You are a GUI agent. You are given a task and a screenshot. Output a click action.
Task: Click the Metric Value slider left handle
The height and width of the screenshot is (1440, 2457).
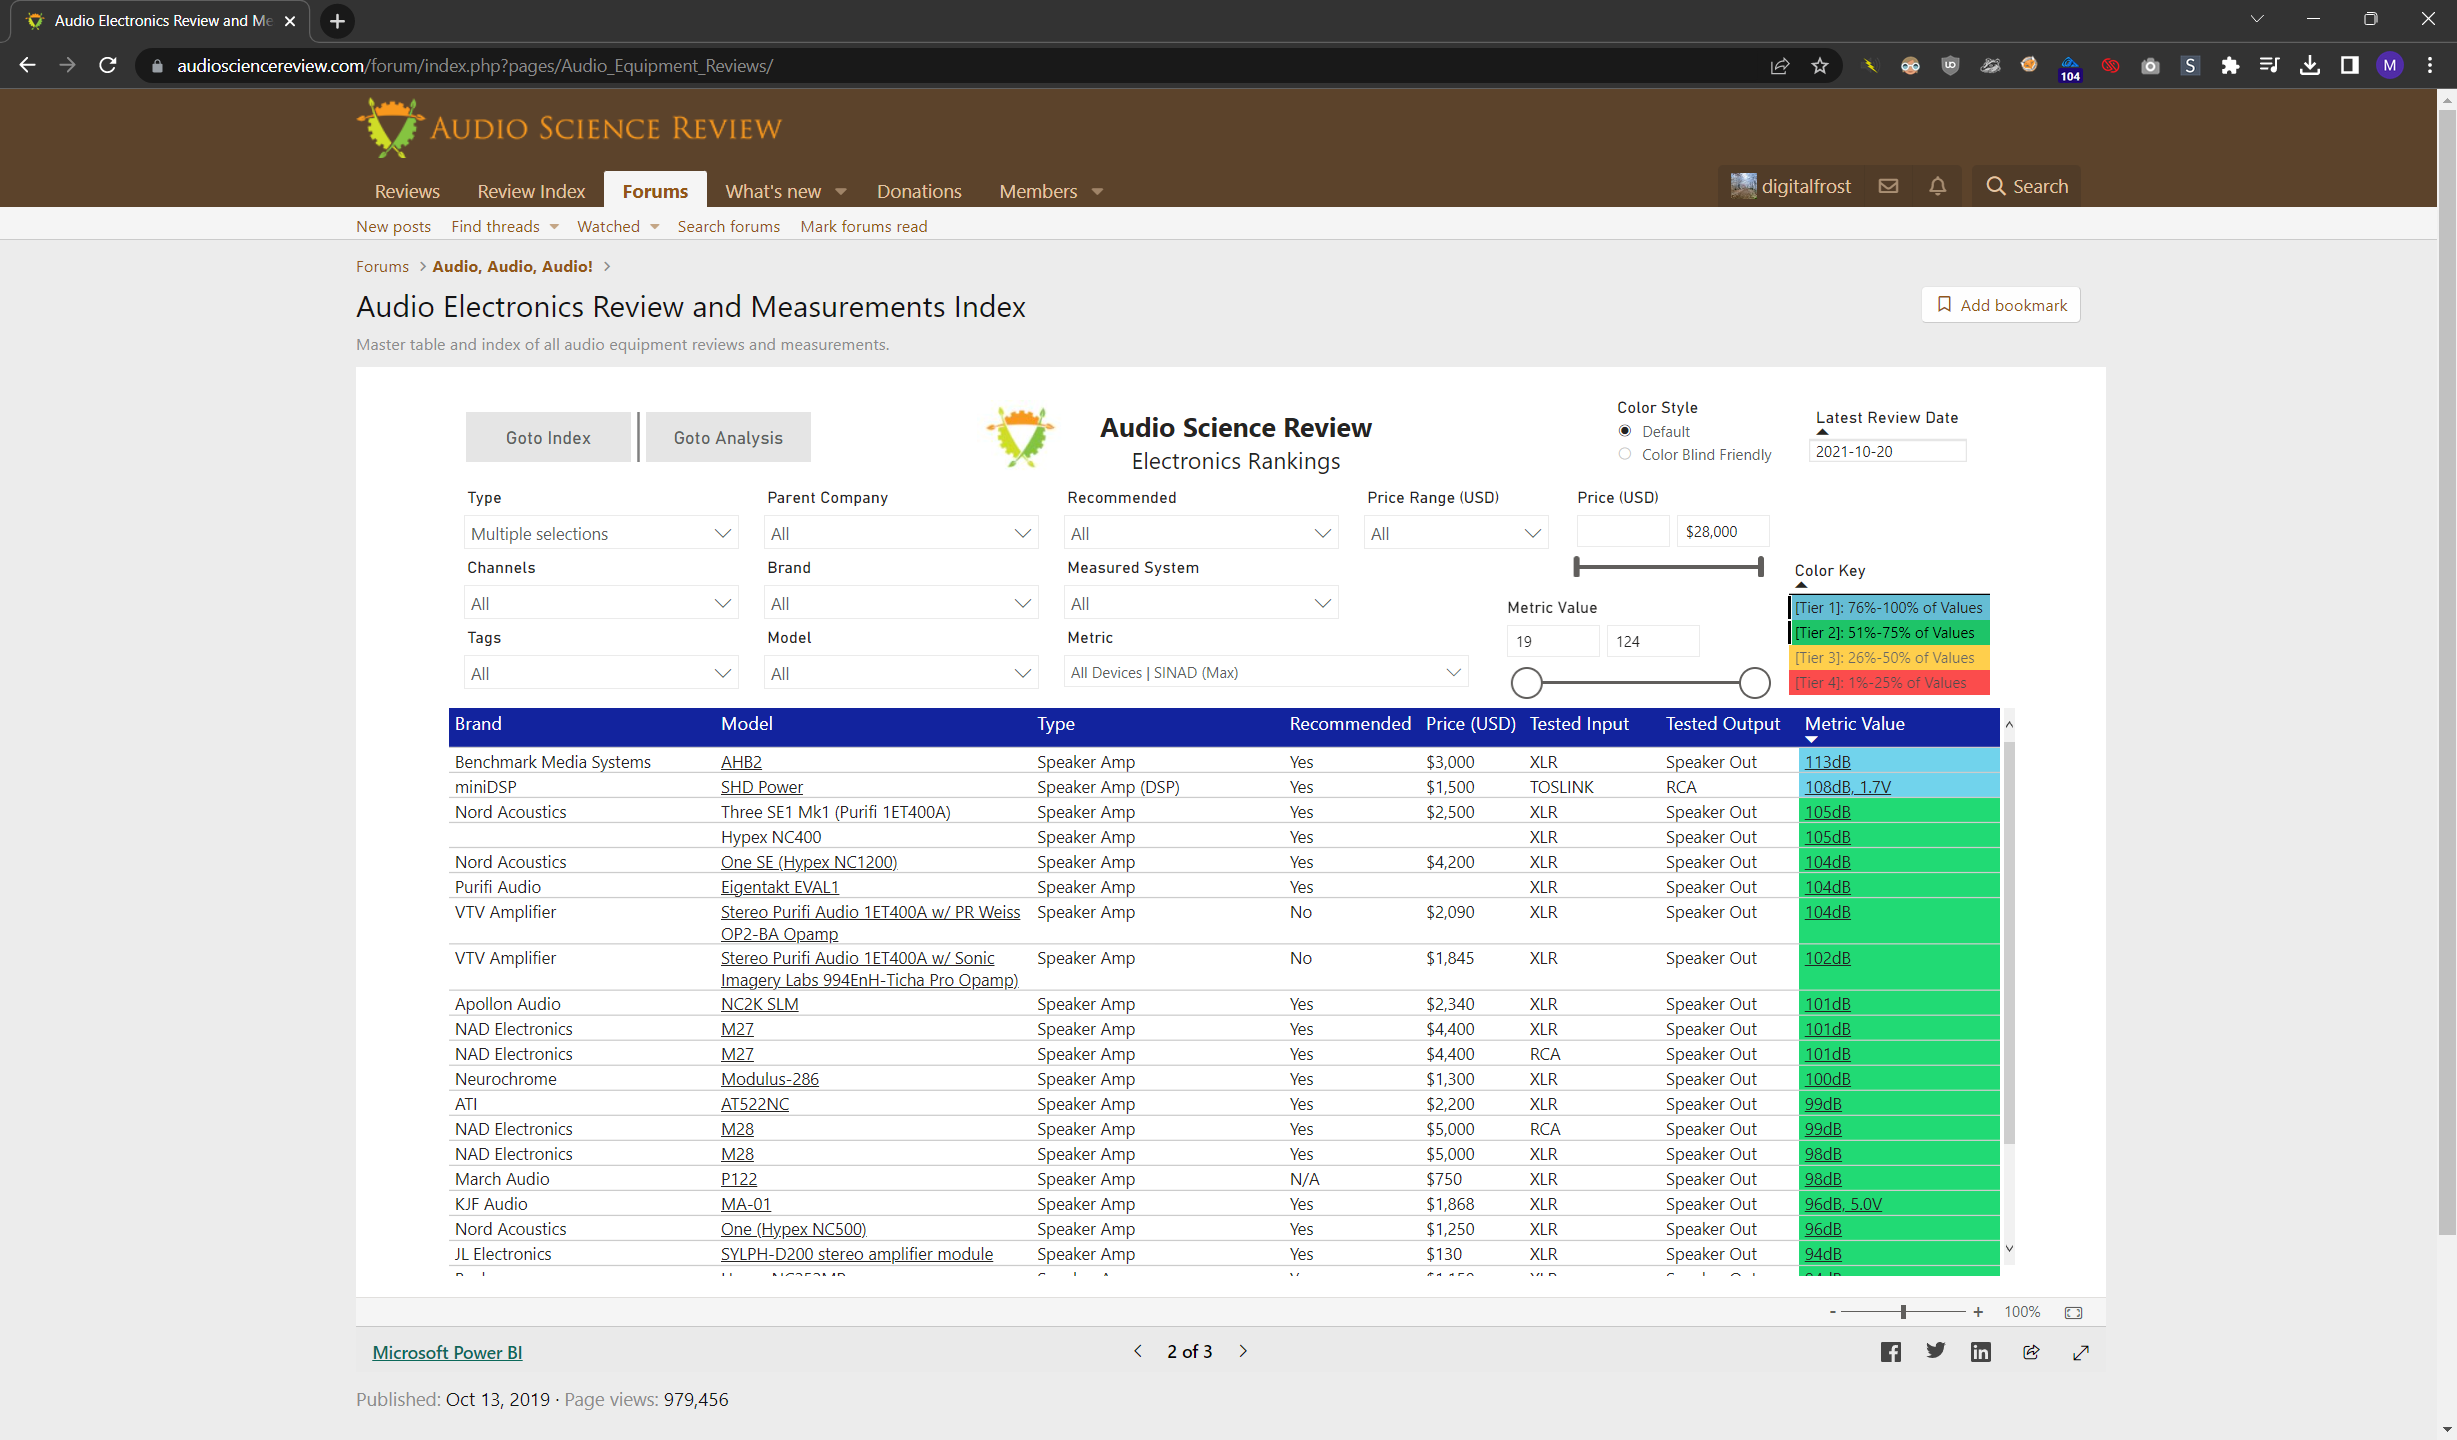click(1526, 683)
